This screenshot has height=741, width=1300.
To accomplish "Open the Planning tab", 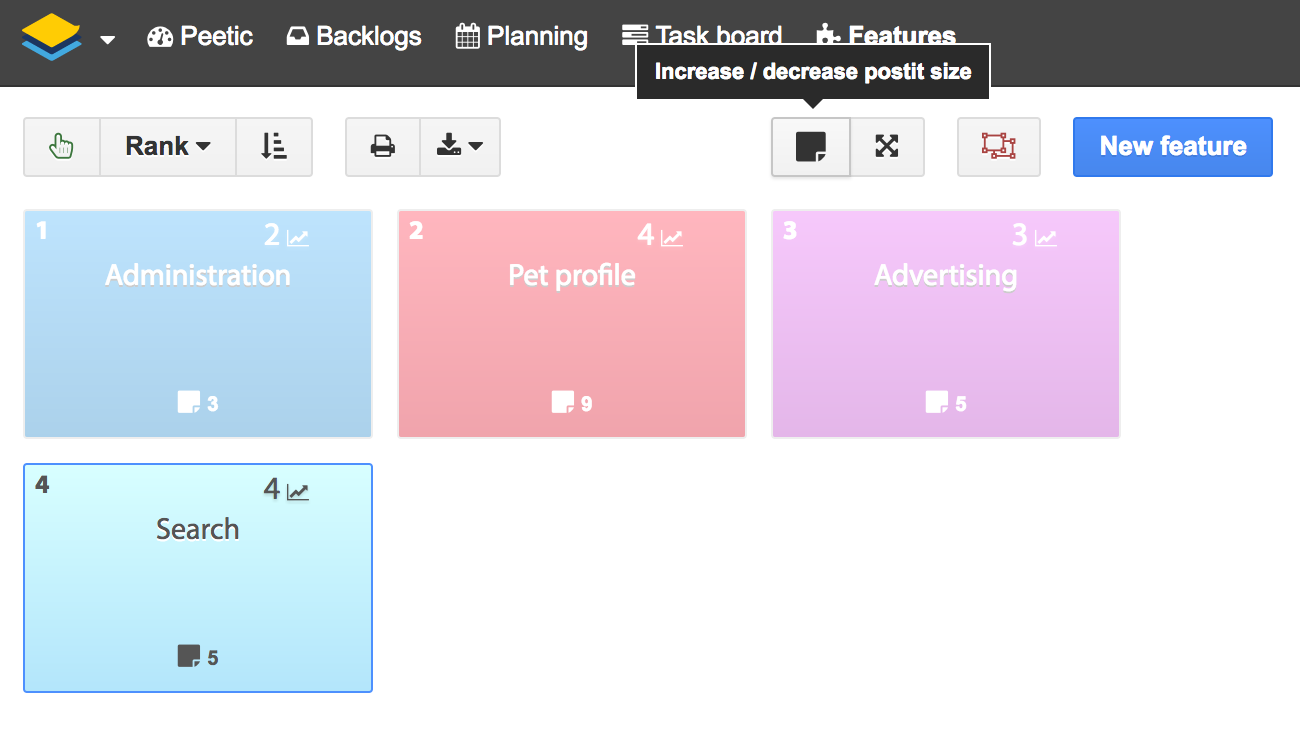I will [522, 37].
